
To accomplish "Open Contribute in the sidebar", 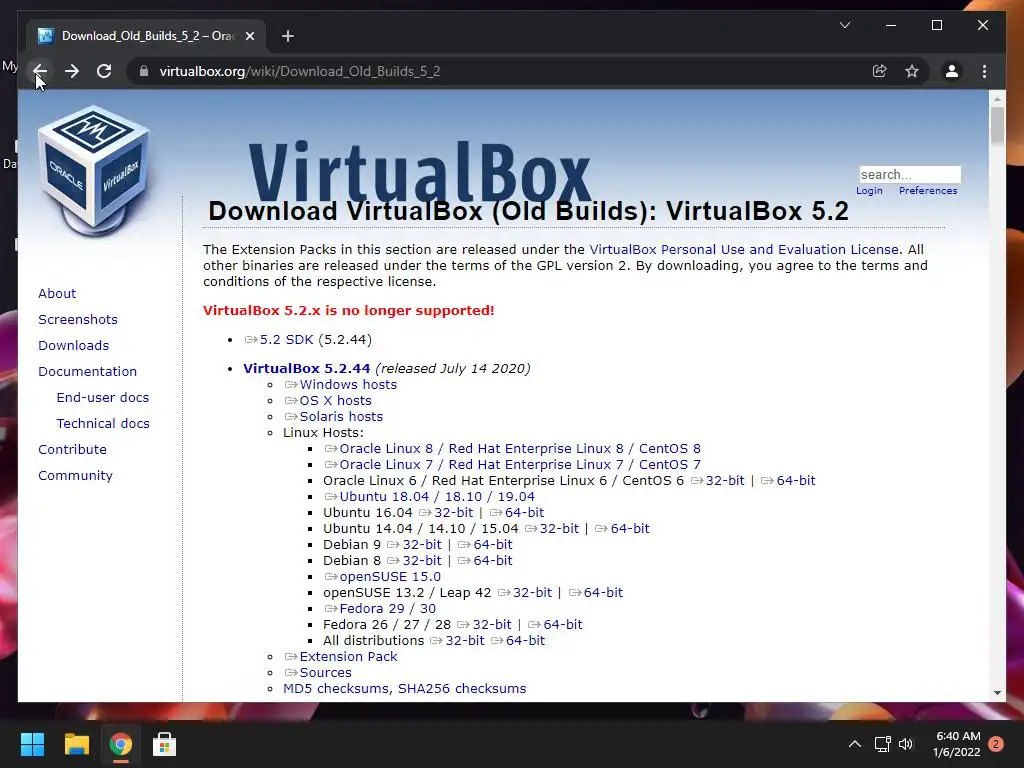I will tap(72, 449).
